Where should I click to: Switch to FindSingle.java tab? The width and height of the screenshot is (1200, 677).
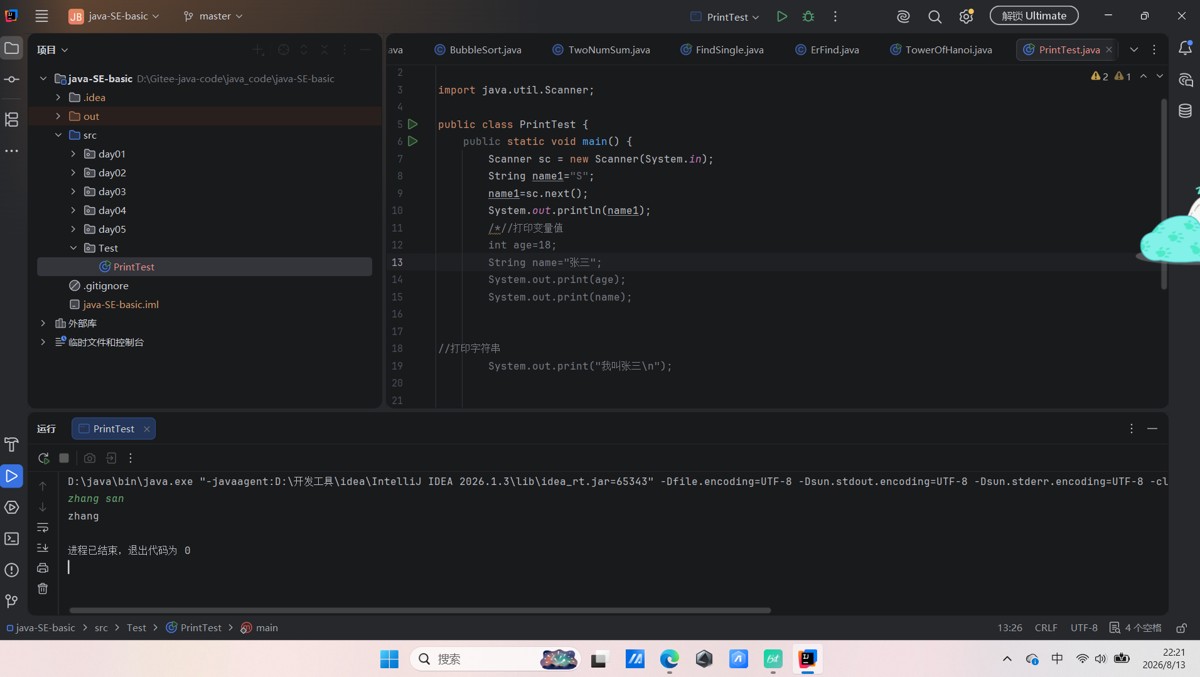tap(722, 49)
